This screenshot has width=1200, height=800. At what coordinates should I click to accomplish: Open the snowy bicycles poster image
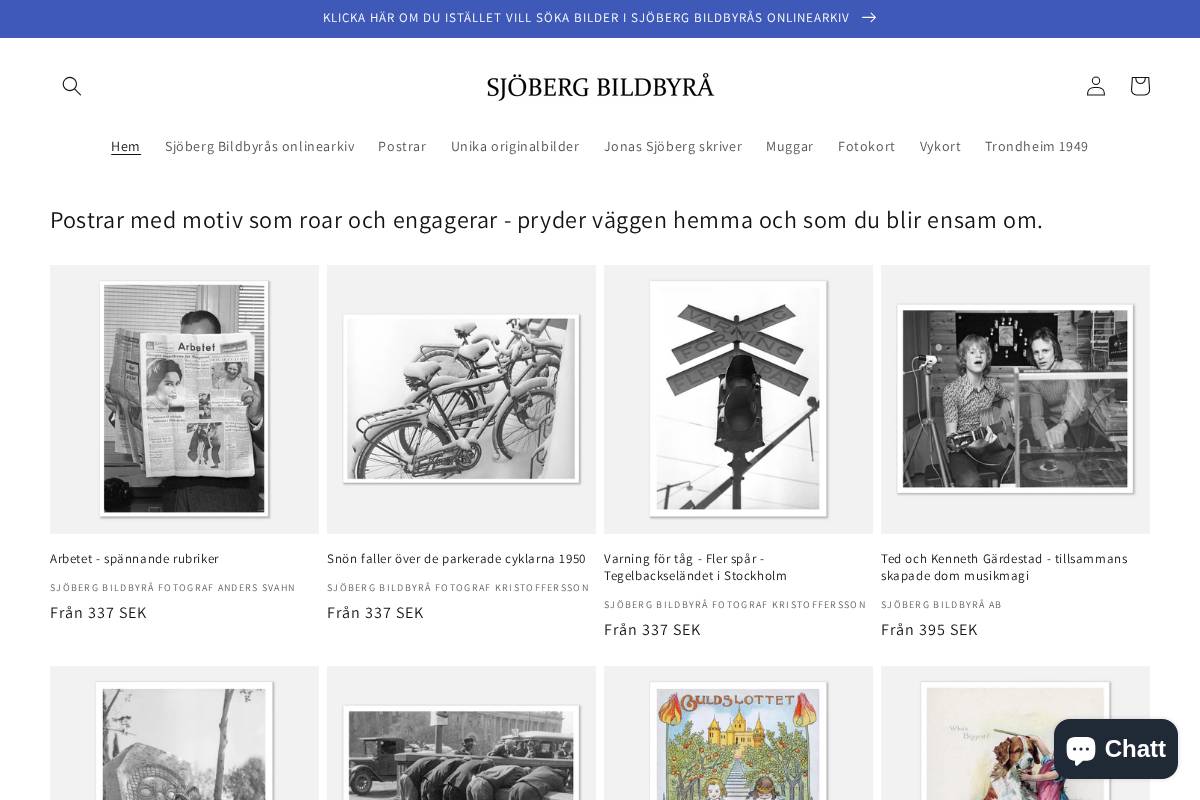pyautogui.click(x=461, y=399)
